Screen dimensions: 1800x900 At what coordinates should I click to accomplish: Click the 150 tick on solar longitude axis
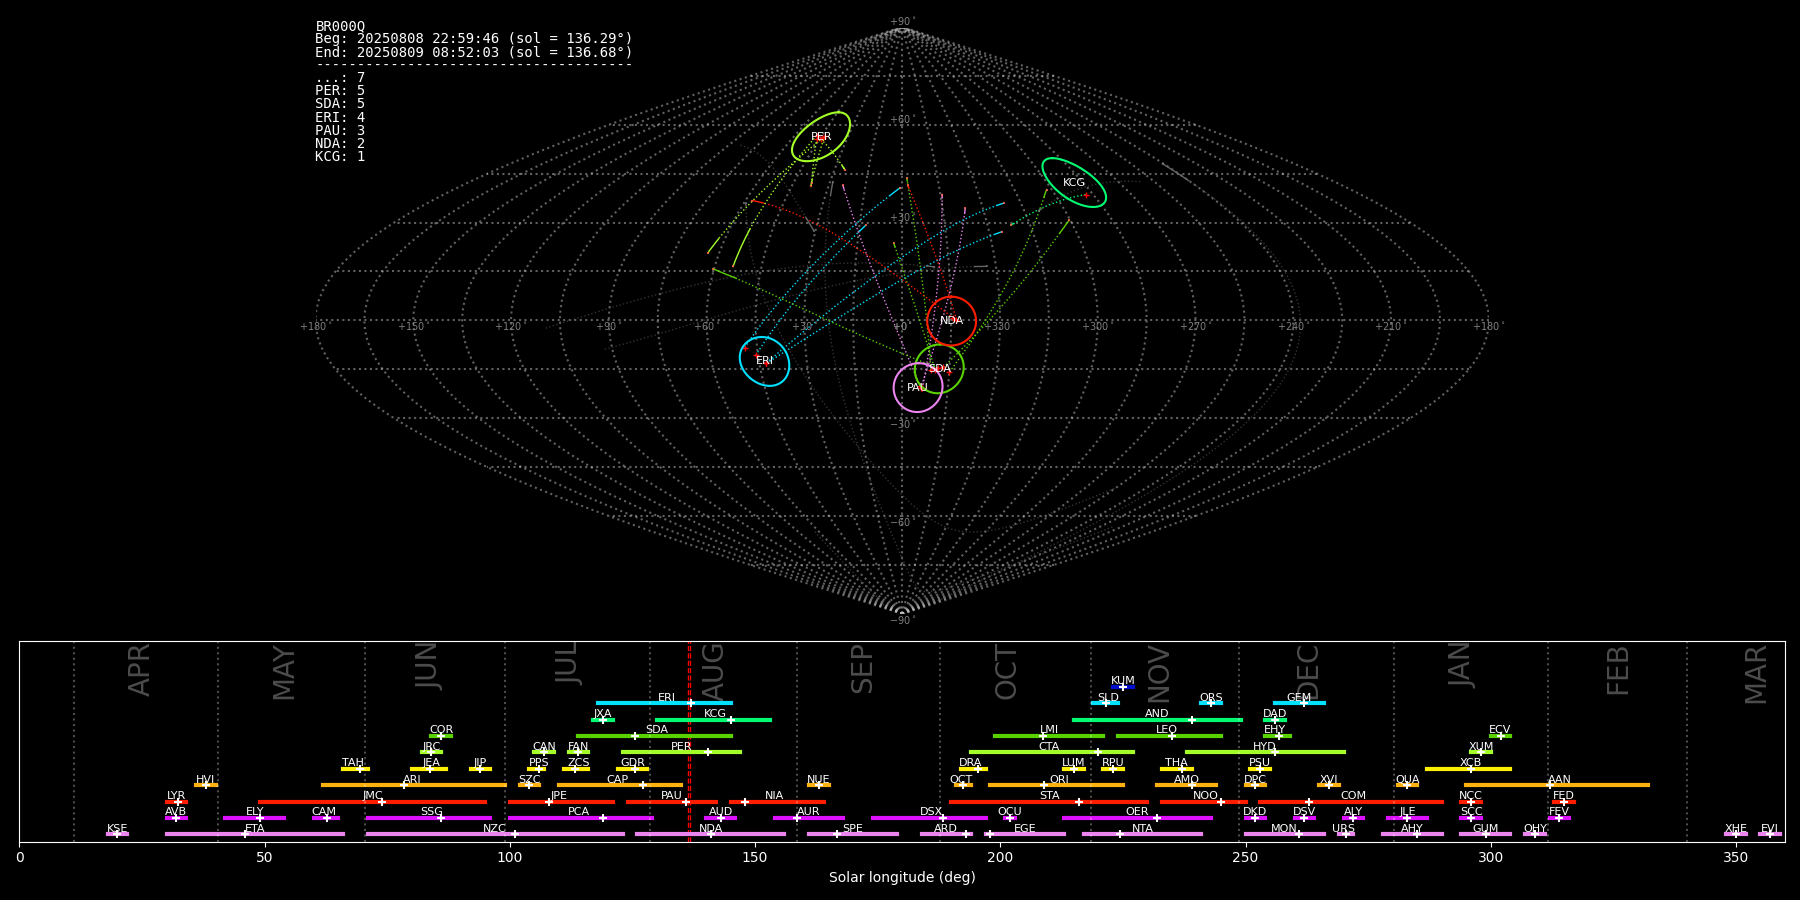(x=755, y=857)
